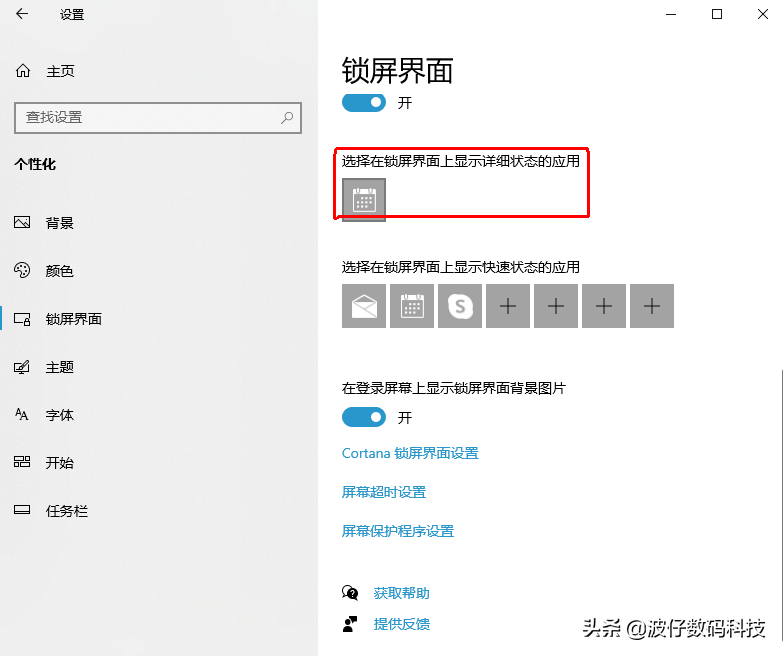This screenshot has width=783, height=656.
Task: Open the 开始 settings page
Action: [59, 463]
